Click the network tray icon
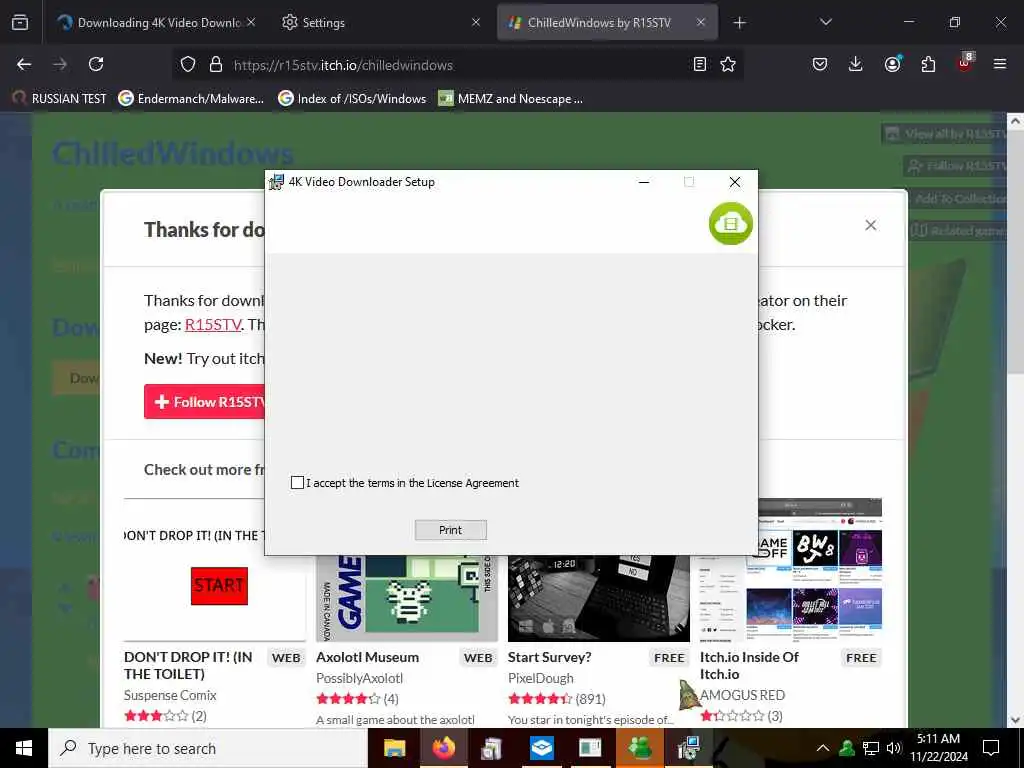The image size is (1024, 768). (871, 748)
